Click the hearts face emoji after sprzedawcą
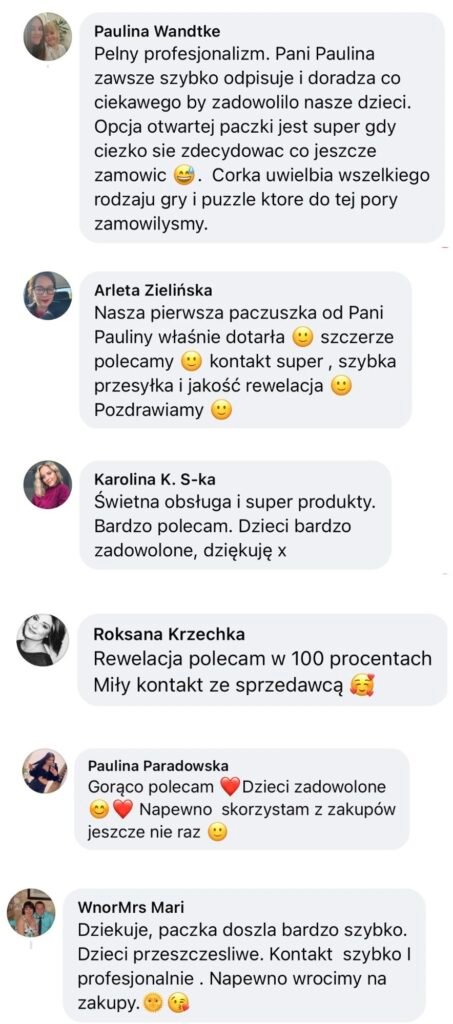The width and height of the screenshot is (453, 1024). tap(361, 686)
